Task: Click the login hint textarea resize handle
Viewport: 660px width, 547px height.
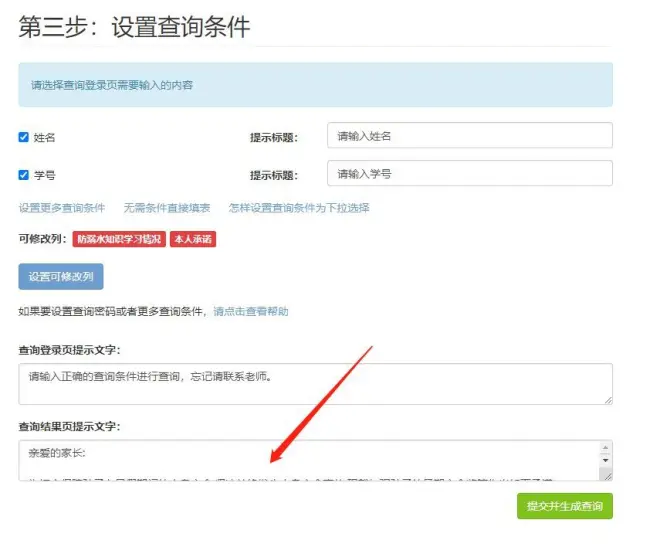Action: tap(608, 400)
